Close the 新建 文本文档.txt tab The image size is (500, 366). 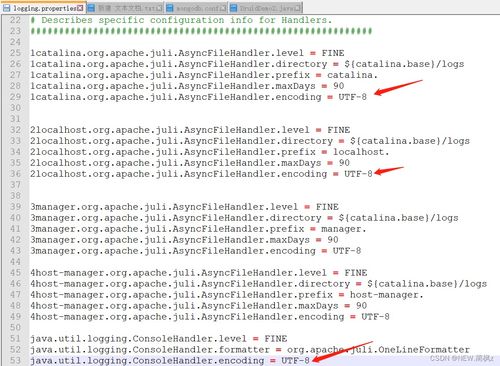[x=160, y=8]
